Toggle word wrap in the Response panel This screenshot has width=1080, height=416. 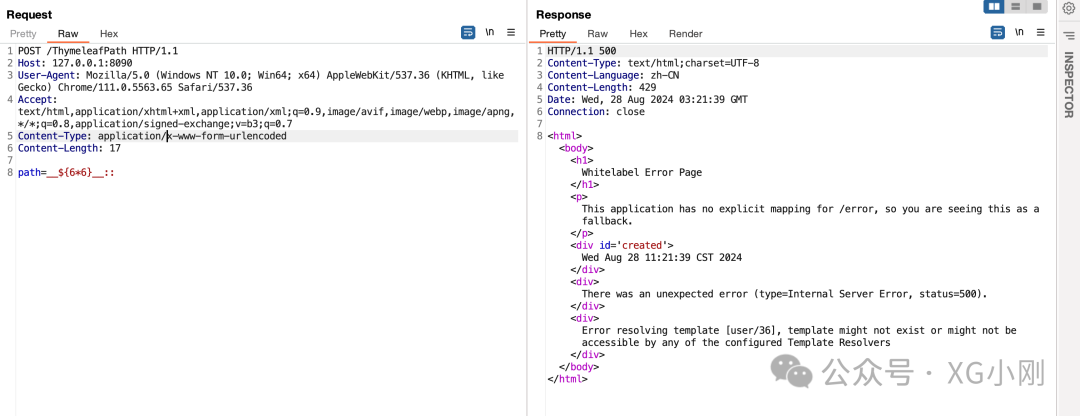[x=997, y=32]
